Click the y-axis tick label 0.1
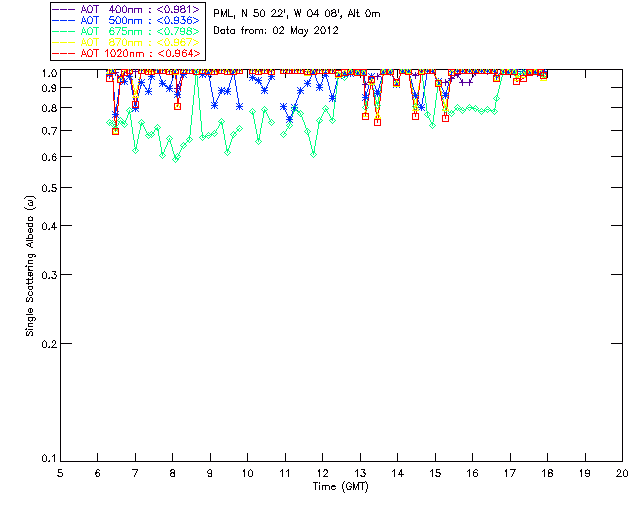Viewport: 640px width, 512px height. tap(47, 459)
